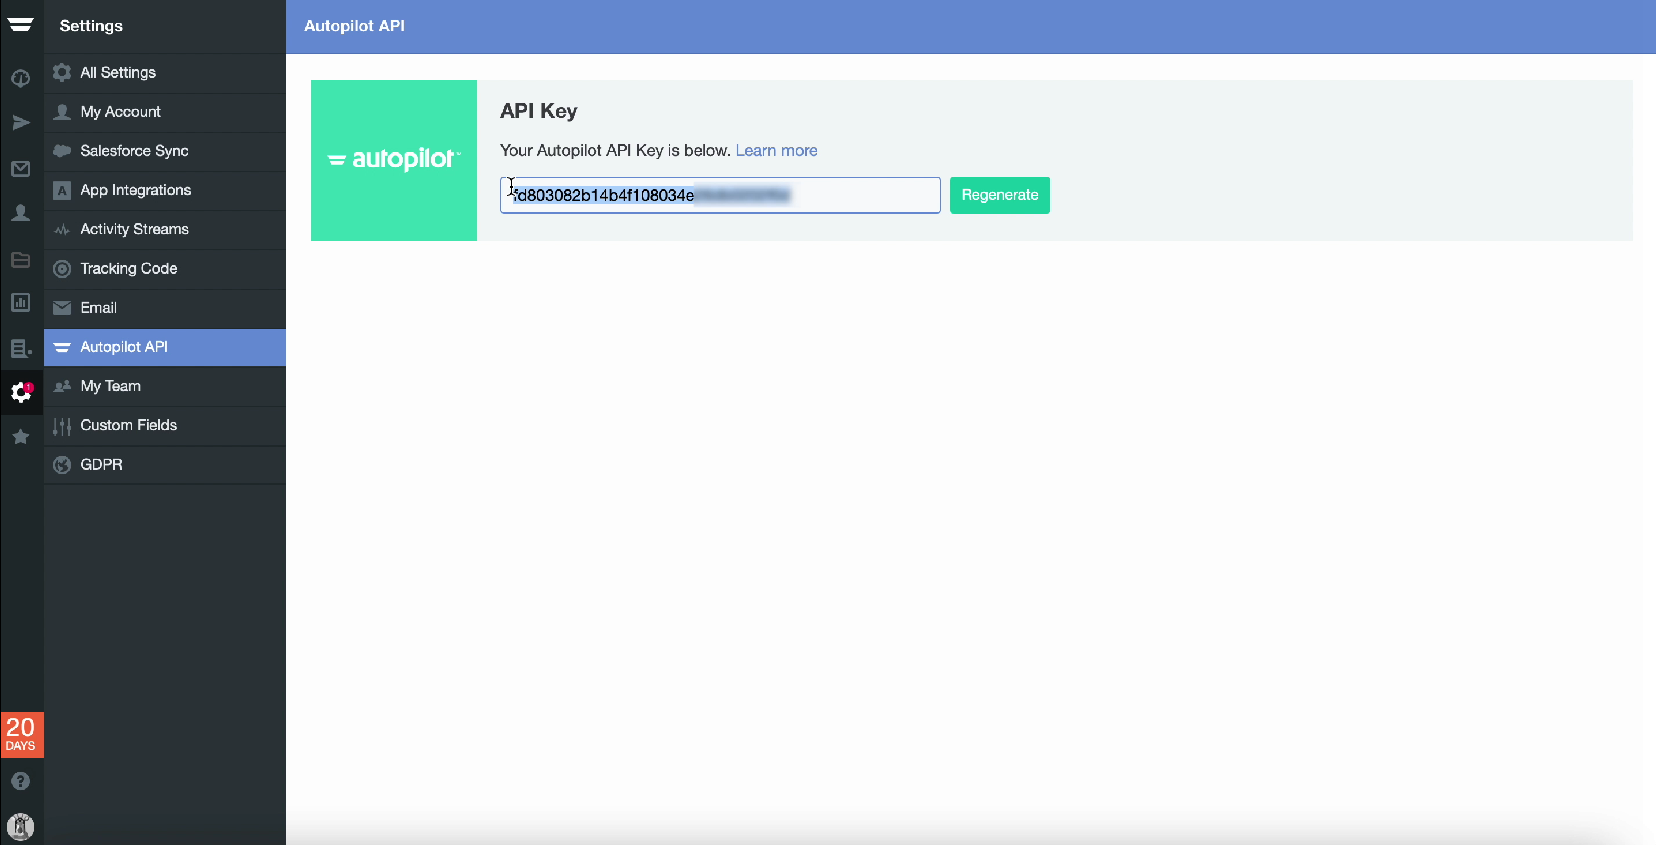
Task: Open the star favorites icon in the left rail
Action: pyautogui.click(x=20, y=437)
